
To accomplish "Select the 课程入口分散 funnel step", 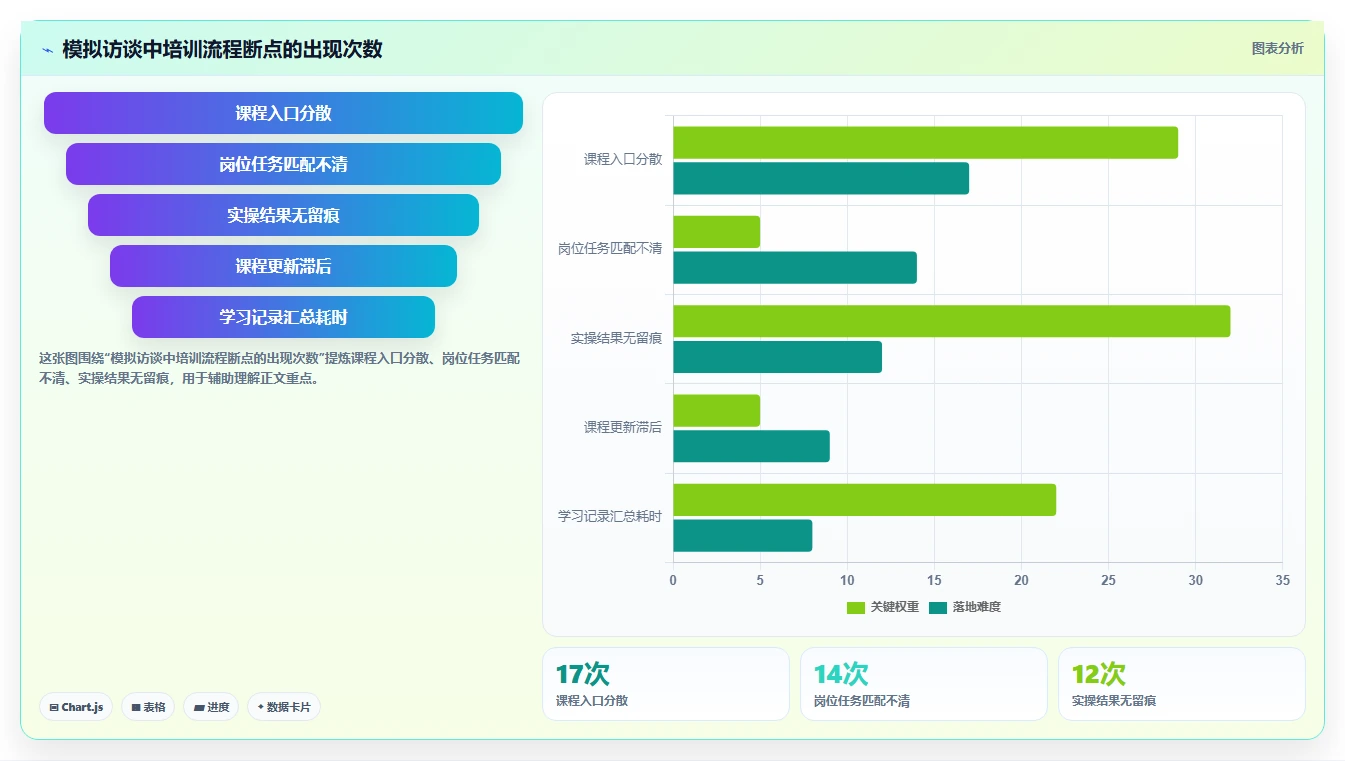I will click(x=283, y=113).
